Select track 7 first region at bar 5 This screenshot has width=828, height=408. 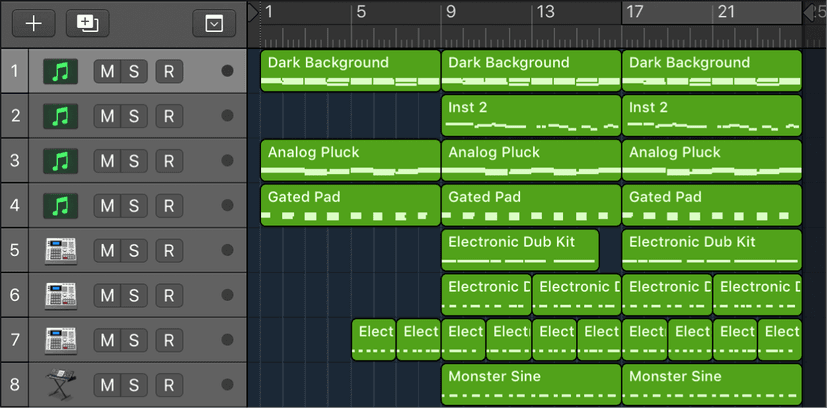point(374,340)
